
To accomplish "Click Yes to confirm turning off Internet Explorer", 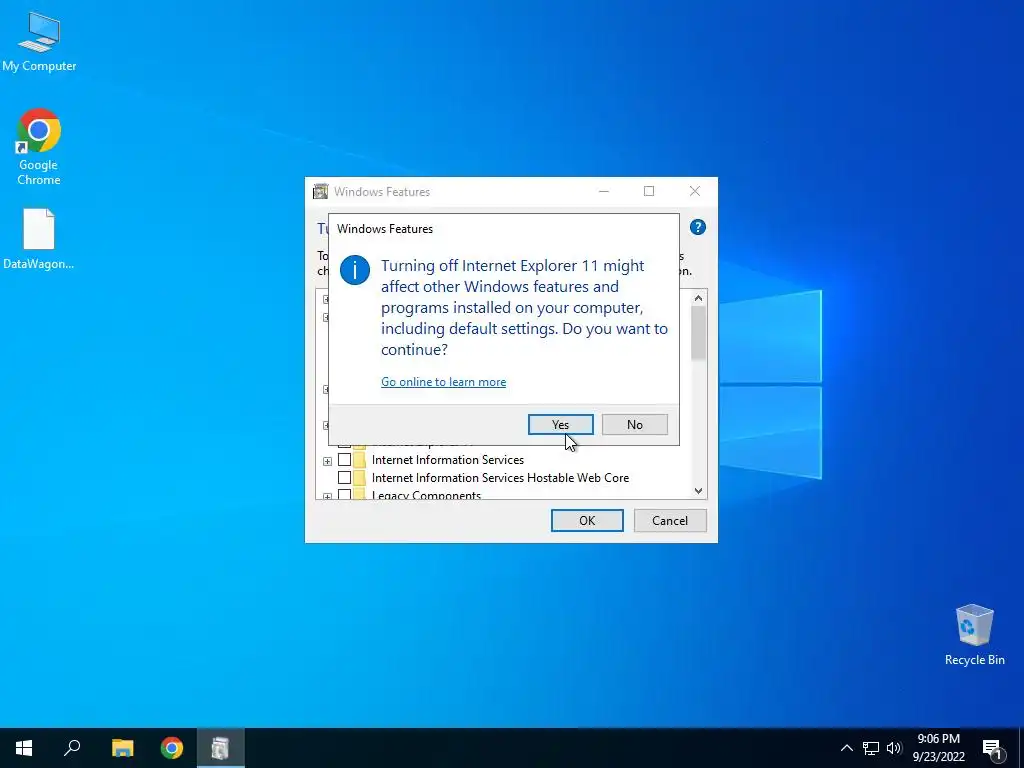I will click(x=560, y=424).
